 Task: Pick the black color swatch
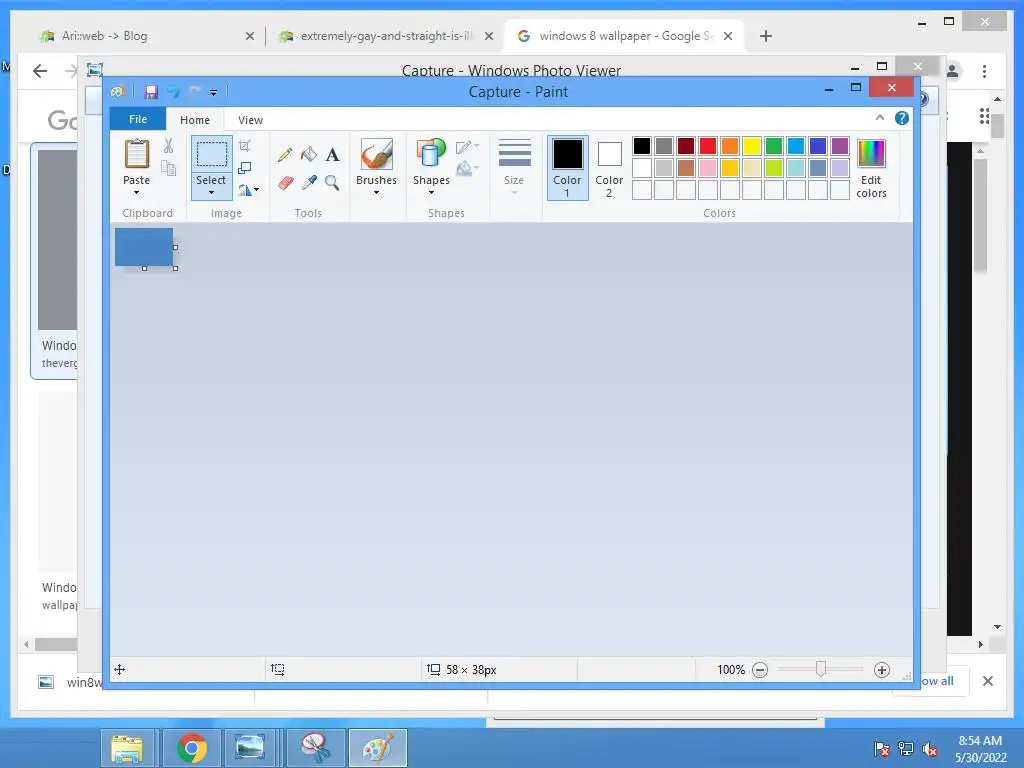tap(642, 146)
